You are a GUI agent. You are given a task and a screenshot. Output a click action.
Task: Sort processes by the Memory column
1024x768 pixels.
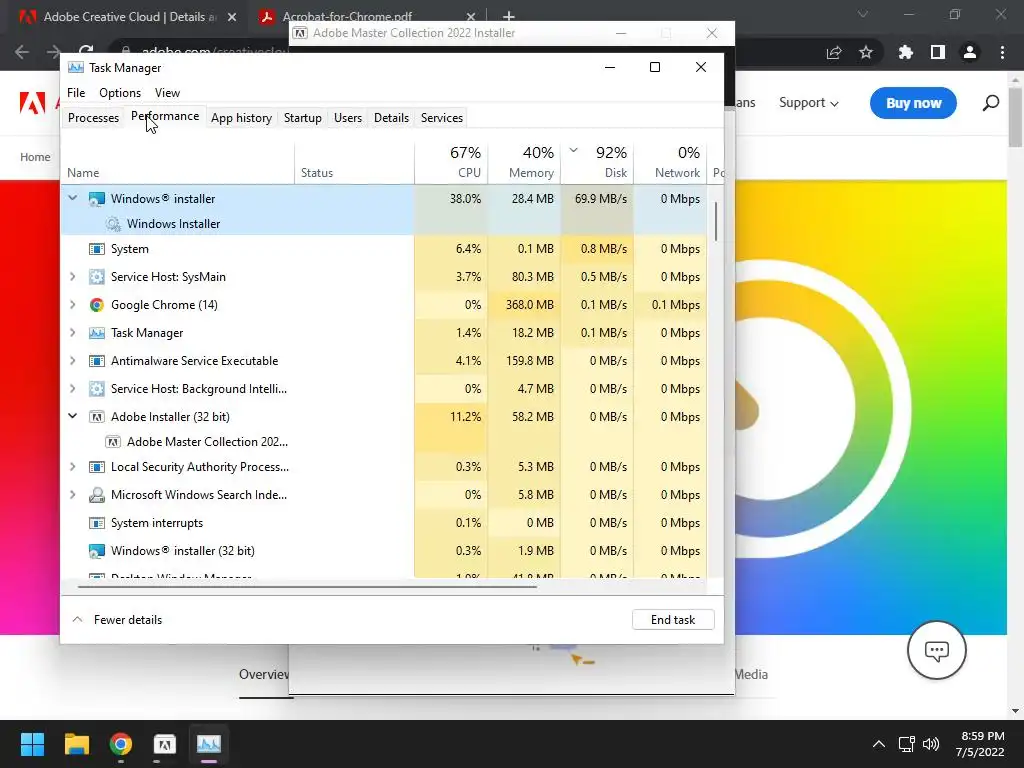pos(524,162)
